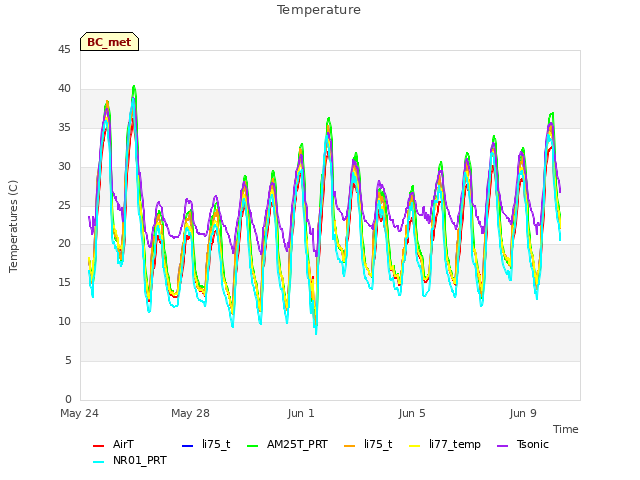Click the 35 y-axis tick label

pos(64,128)
